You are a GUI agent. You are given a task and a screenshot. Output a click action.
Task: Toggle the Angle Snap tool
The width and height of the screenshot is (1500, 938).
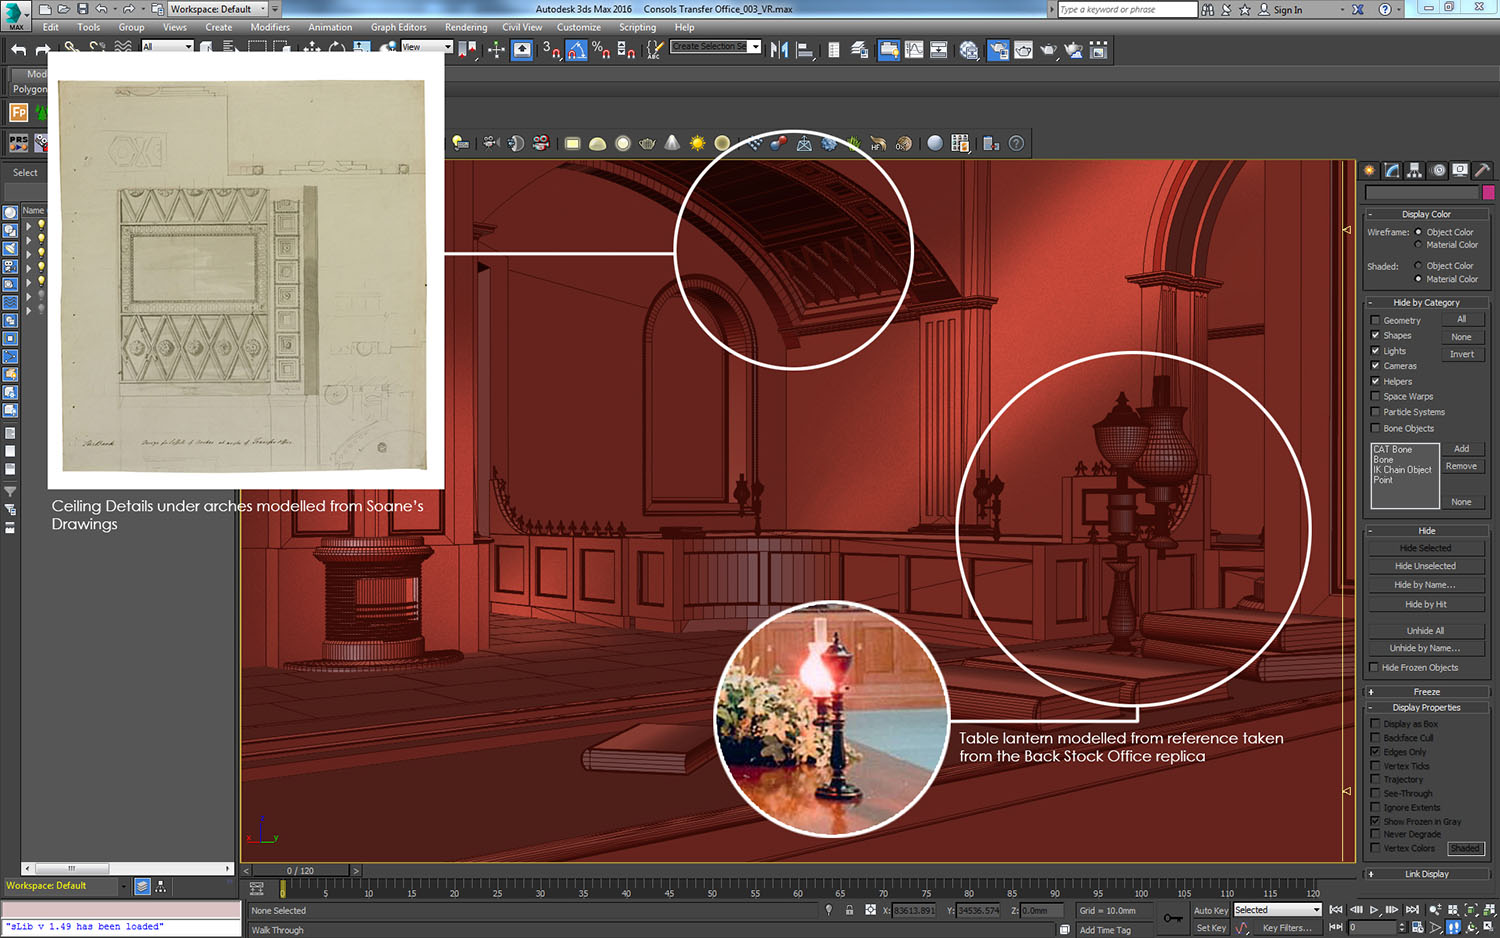[x=576, y=49]
